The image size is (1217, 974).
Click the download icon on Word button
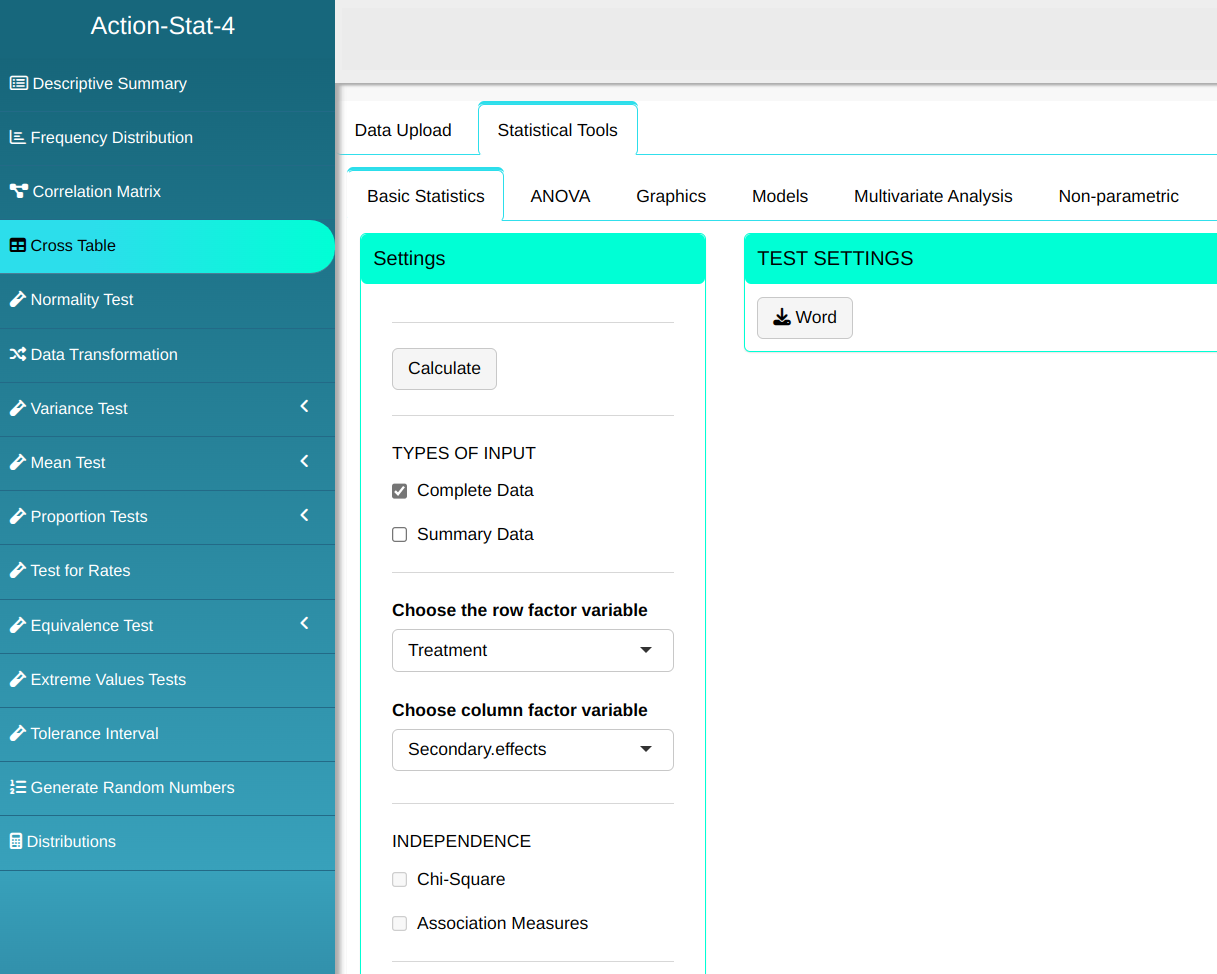(782, 318)
